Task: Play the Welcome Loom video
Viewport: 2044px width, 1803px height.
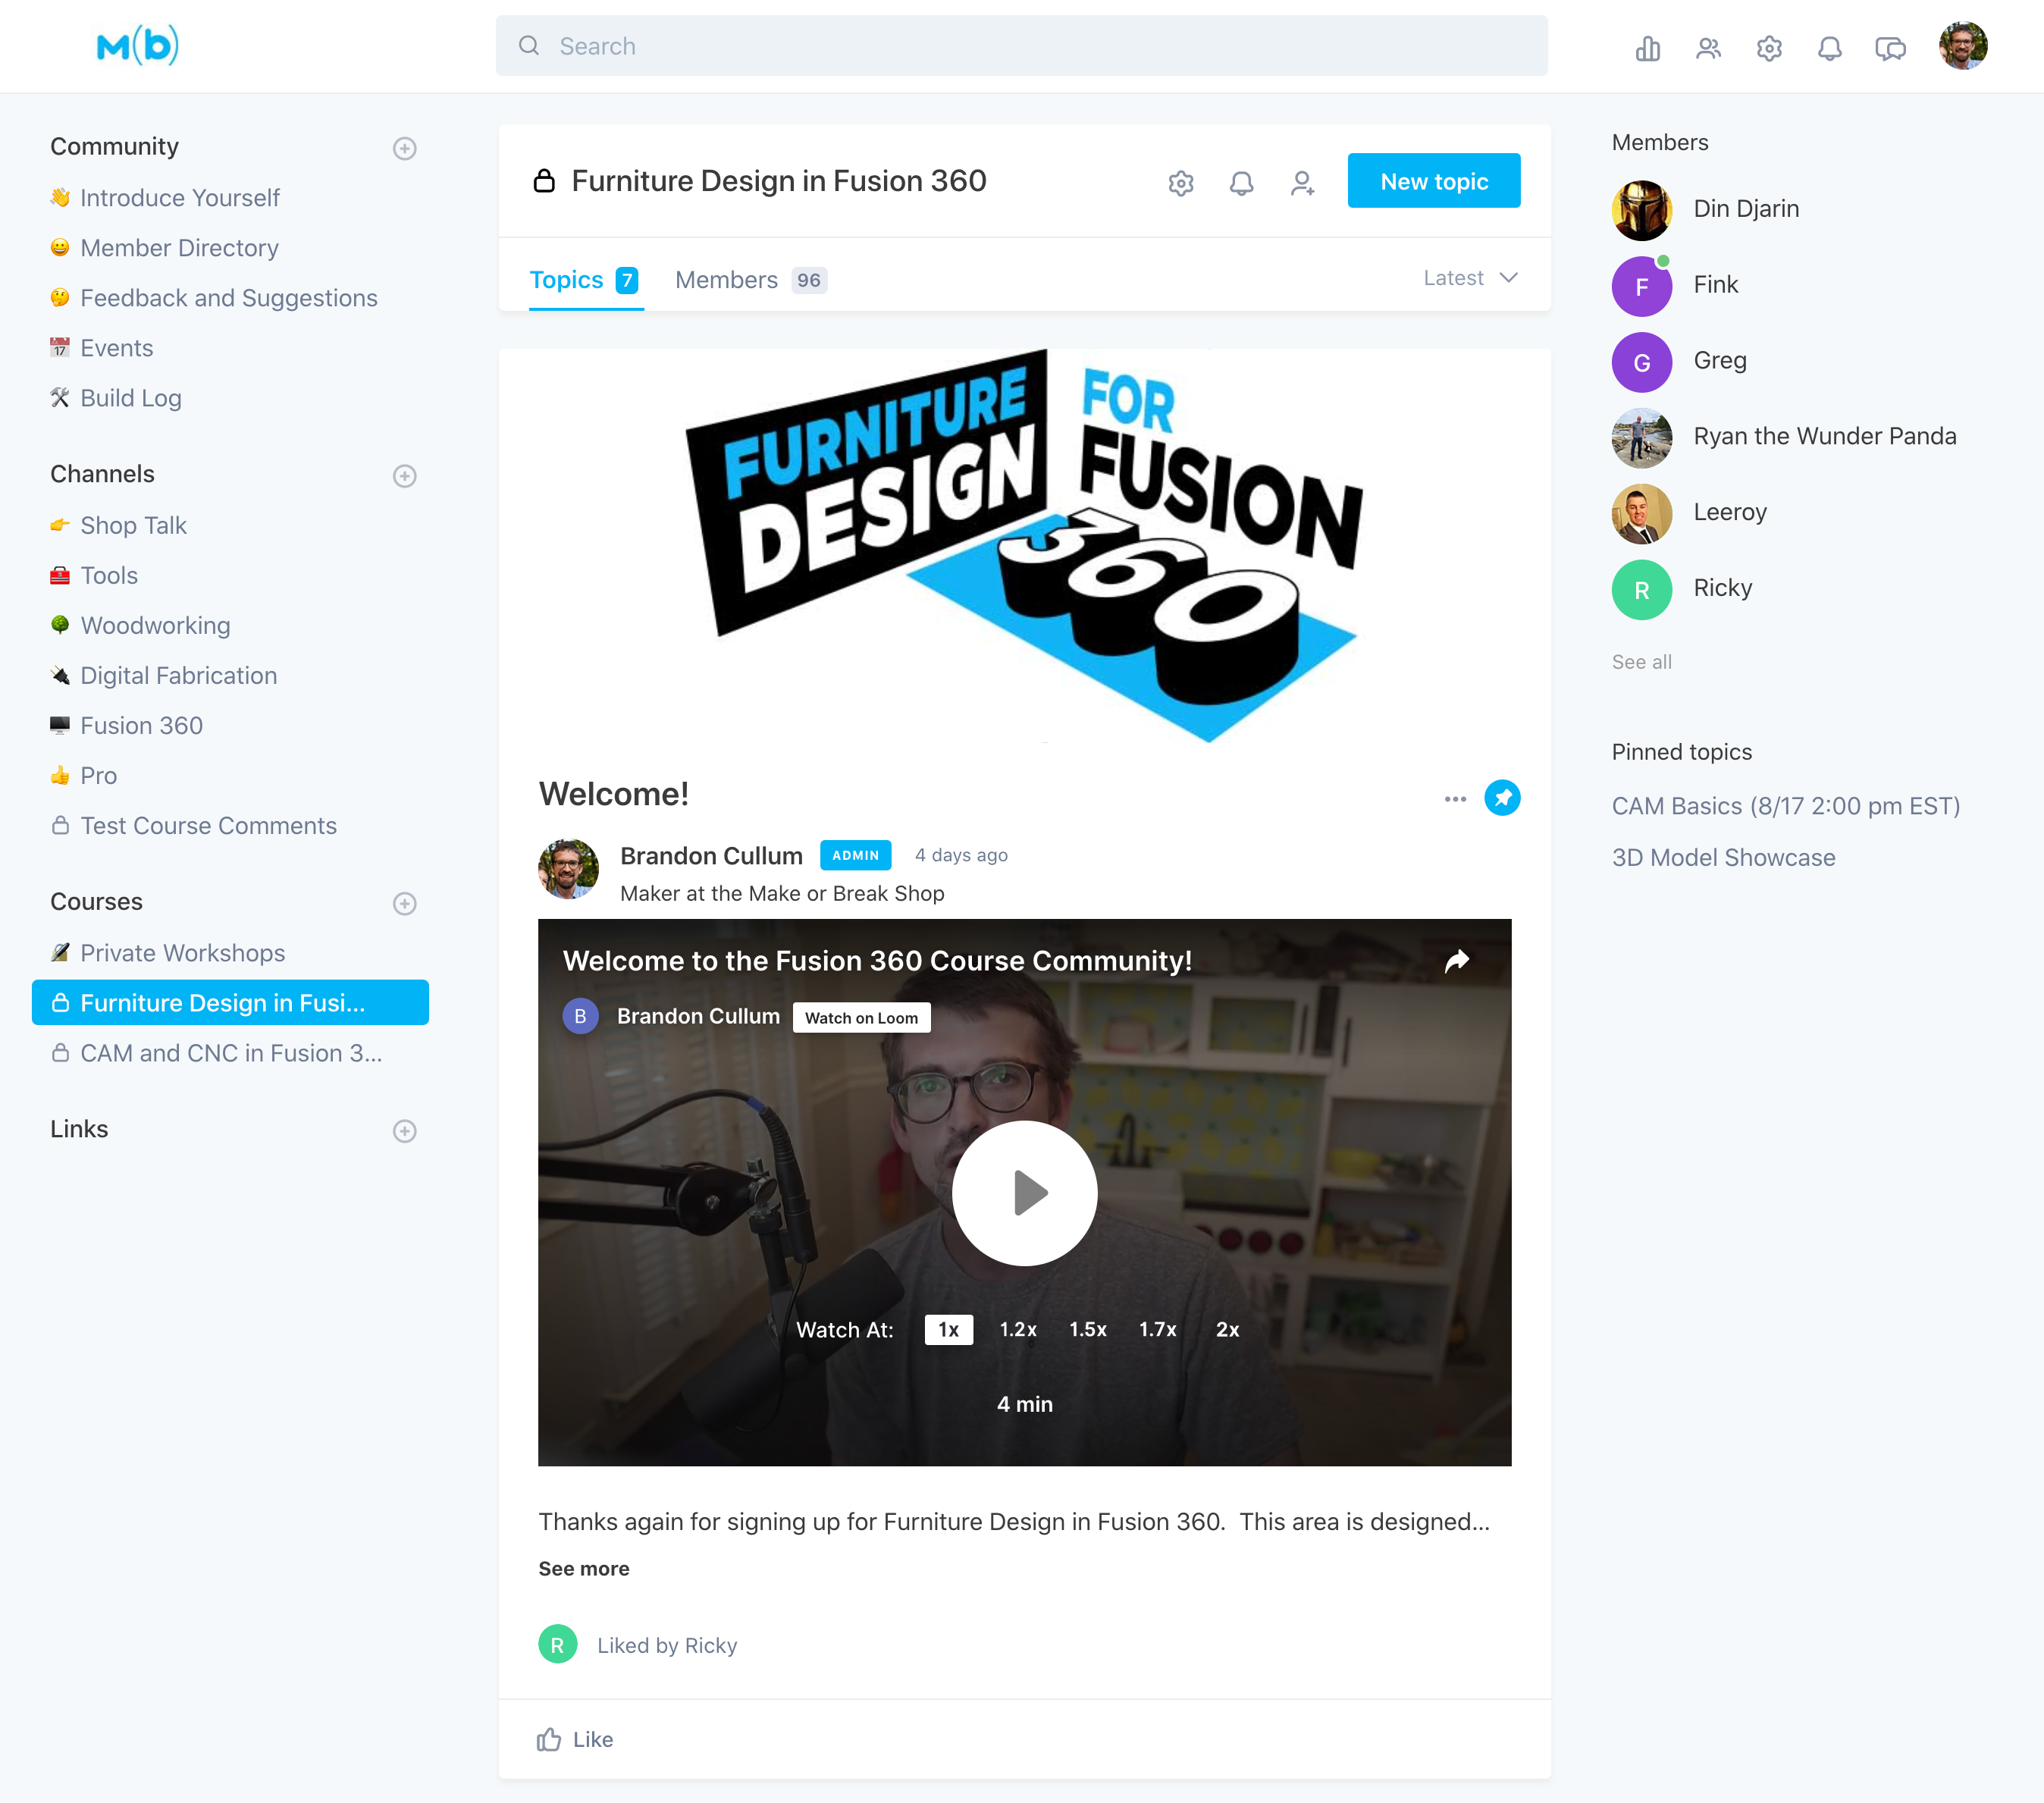Action: click(x=1024, y=1192)
